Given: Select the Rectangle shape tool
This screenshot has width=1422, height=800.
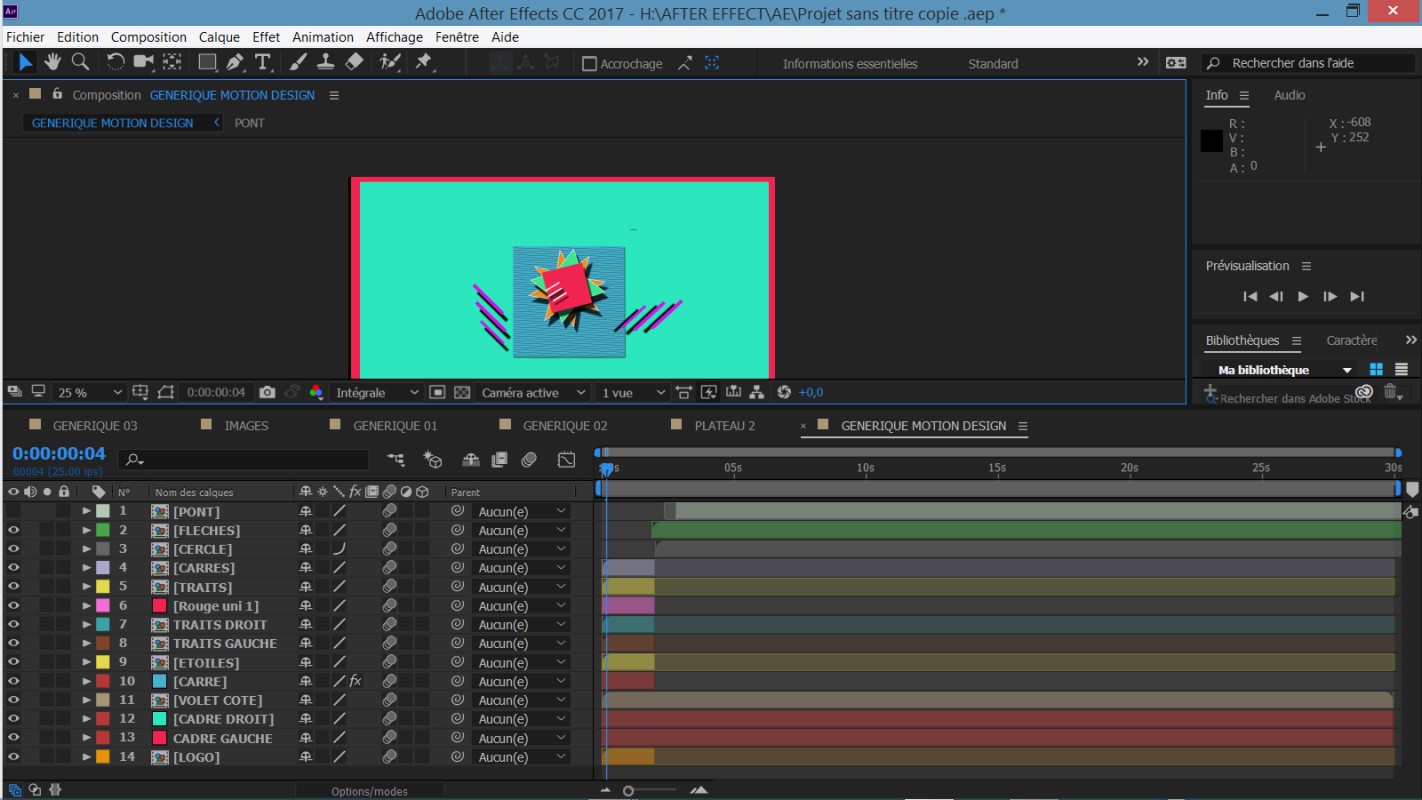Looking at the screenshot, I should pos(207,62).
